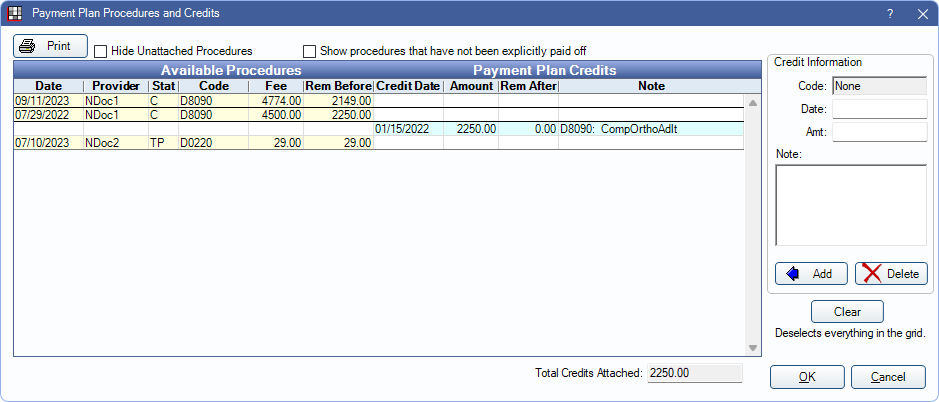Image resolution: width=939 pixels, height=402 pixels.
Task: Sort by the Date column header
Action: [48, 86]
